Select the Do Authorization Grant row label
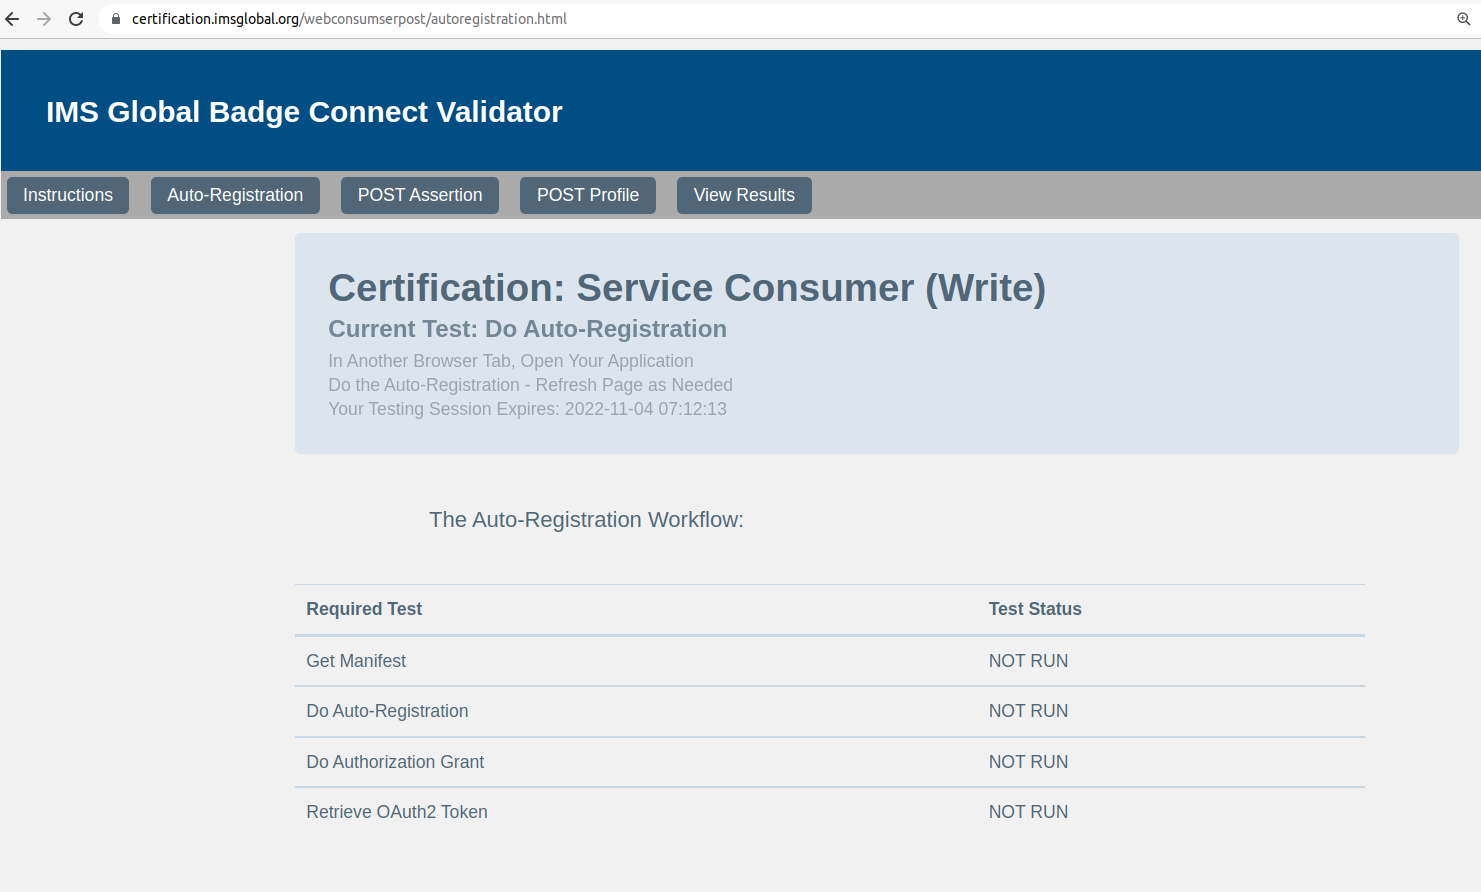This screenshot has width=1481, height=892. [x=395, y=762]
